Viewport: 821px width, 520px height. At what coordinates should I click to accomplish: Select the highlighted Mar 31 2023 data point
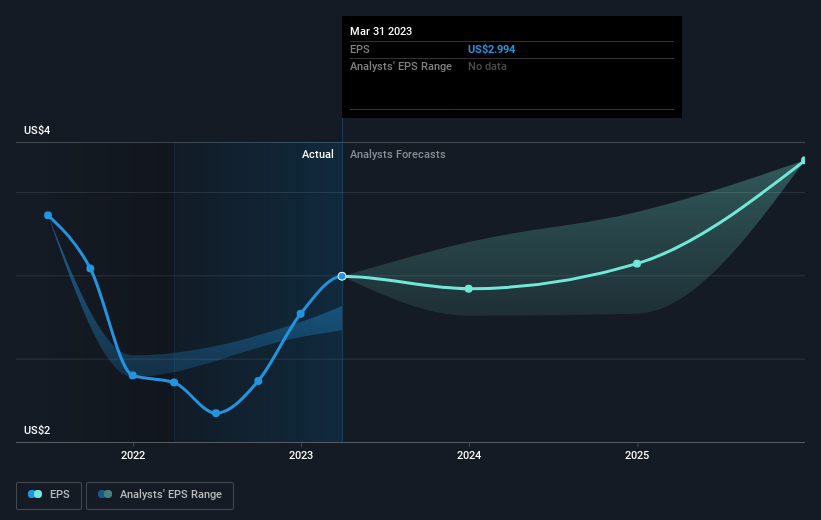(x=342, y=276)
